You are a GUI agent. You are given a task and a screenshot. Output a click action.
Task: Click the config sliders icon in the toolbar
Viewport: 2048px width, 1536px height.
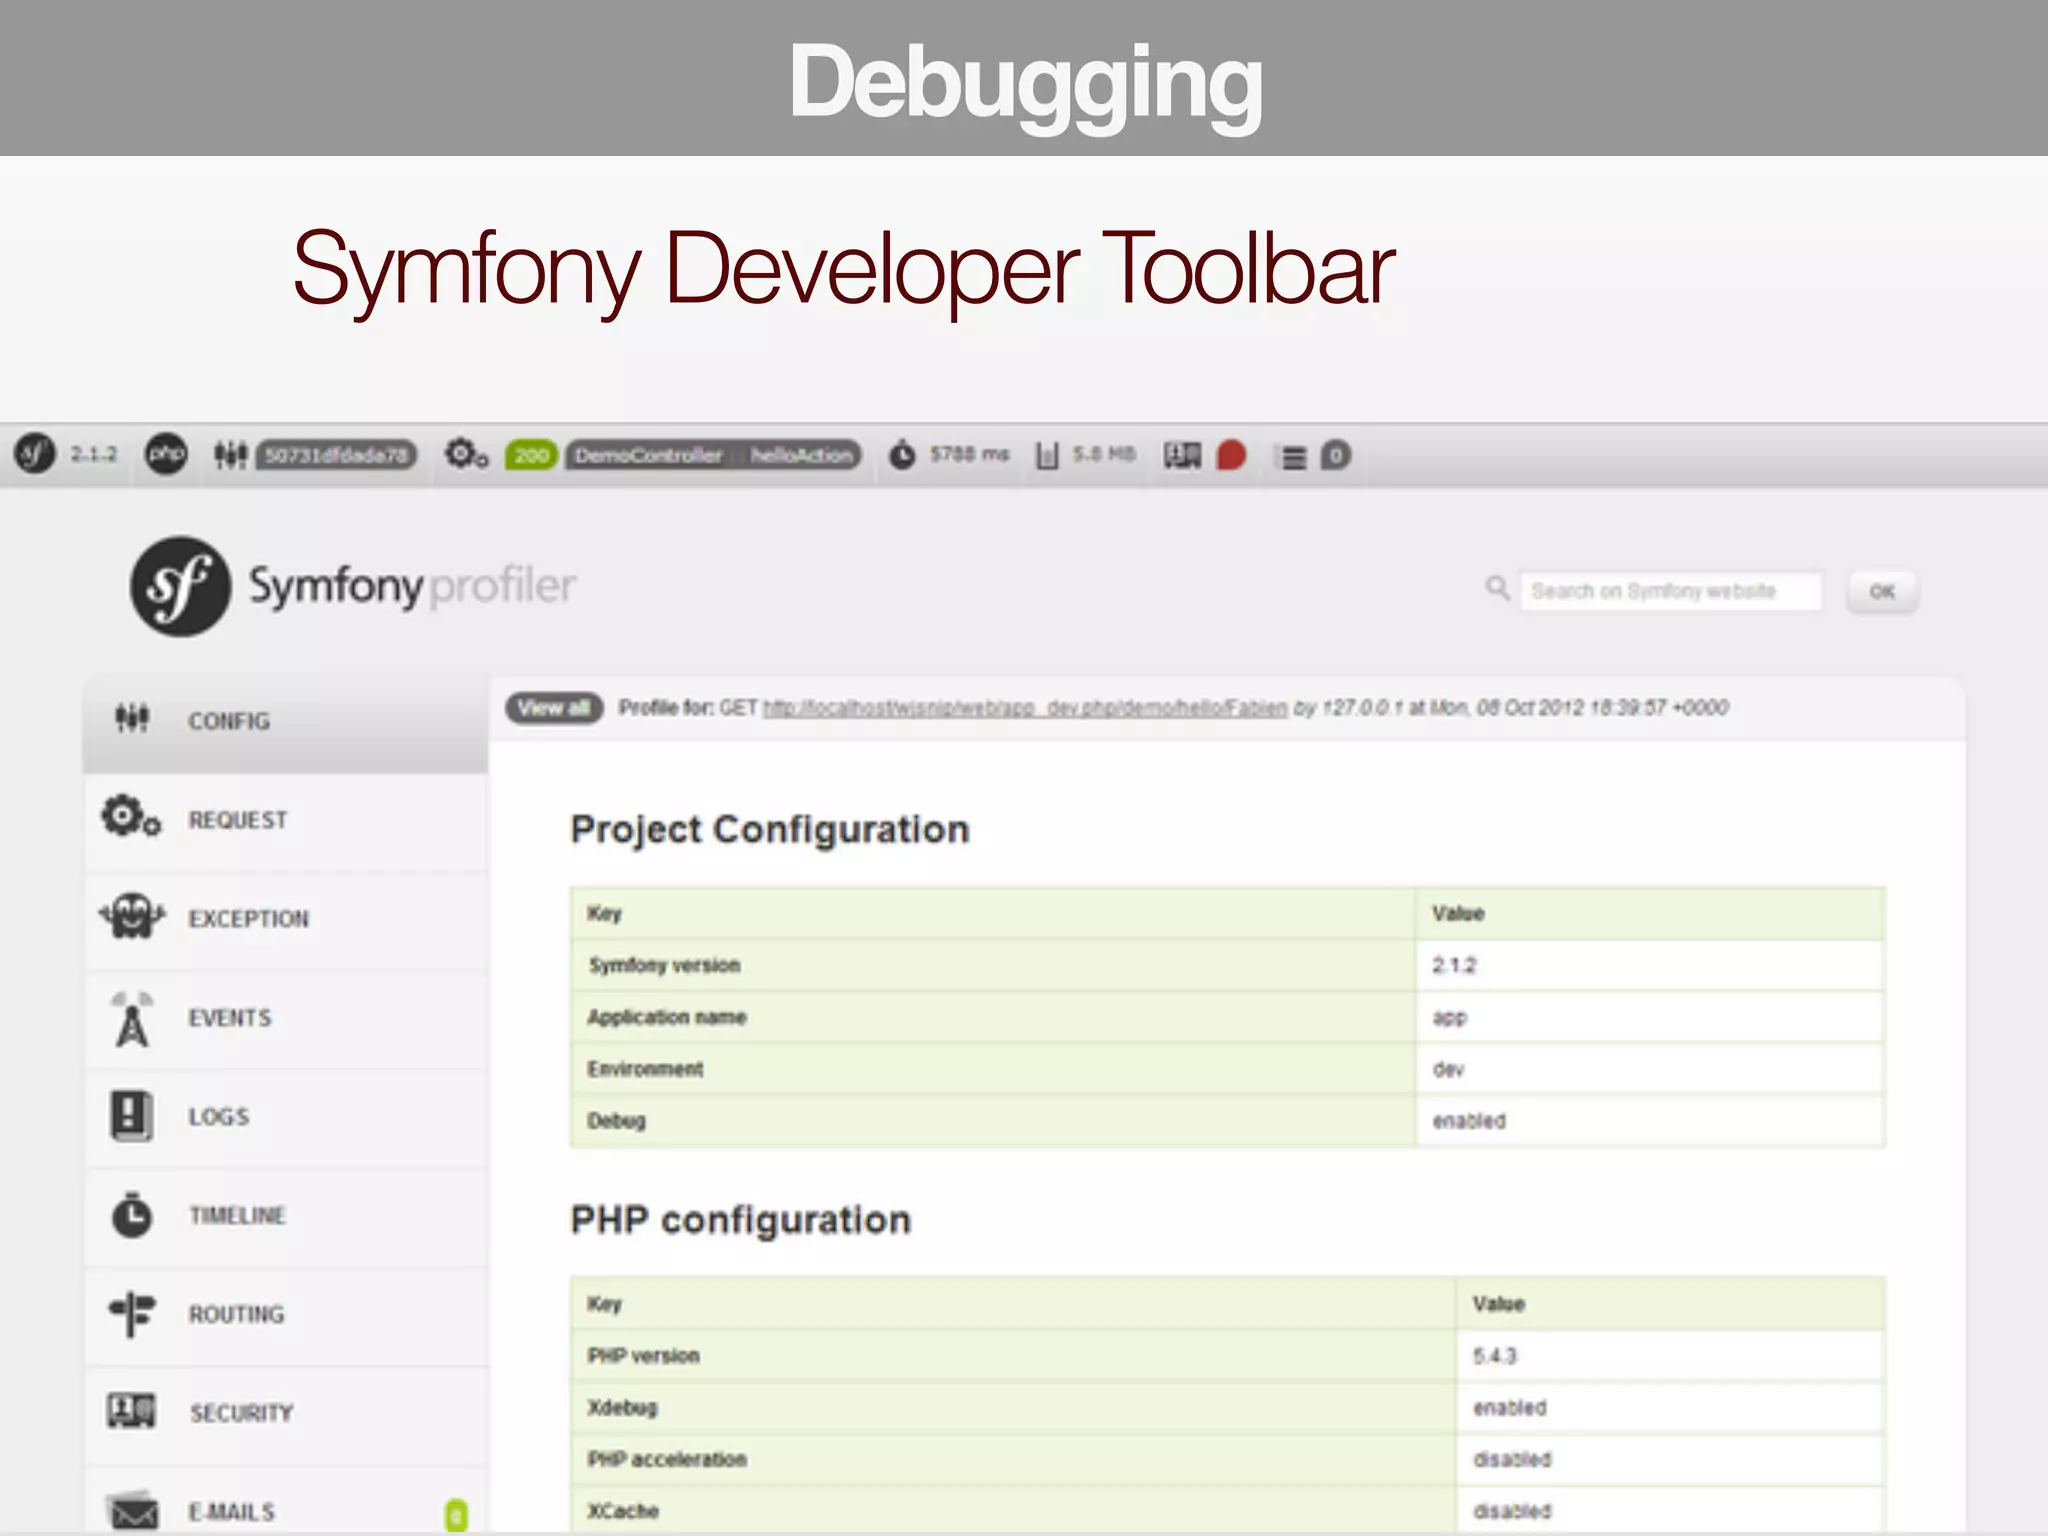(230, 455)
